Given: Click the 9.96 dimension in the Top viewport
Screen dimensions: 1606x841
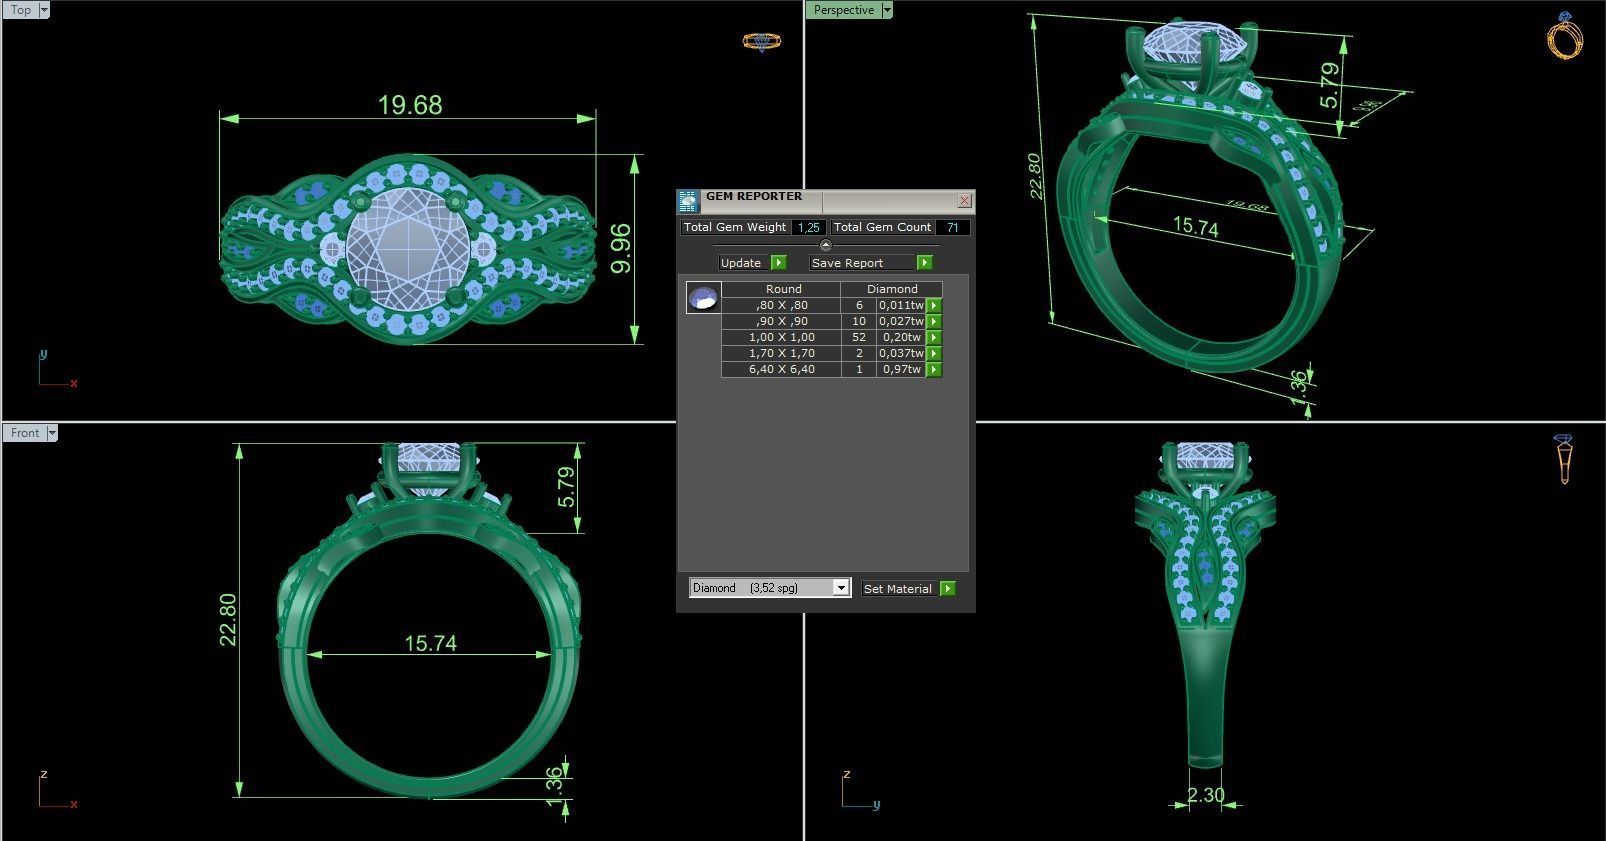Looking at the screenshot, I should [x=621, y=249].
